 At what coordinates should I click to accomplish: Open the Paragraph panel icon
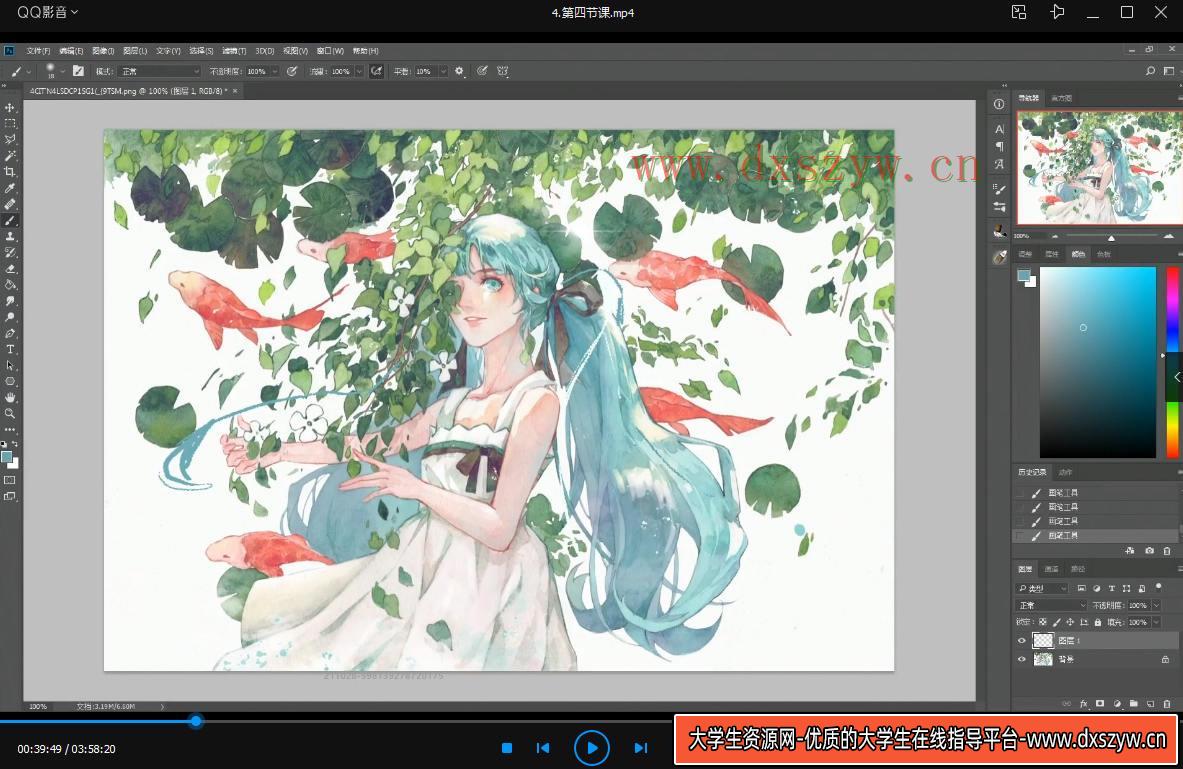click(999, 146)
